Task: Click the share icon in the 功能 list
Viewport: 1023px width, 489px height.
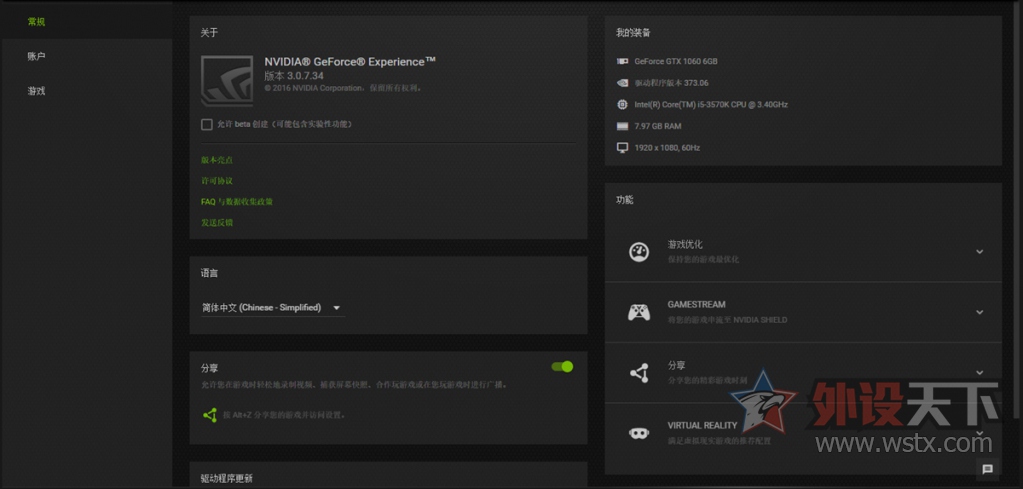Action: (639, 373)
